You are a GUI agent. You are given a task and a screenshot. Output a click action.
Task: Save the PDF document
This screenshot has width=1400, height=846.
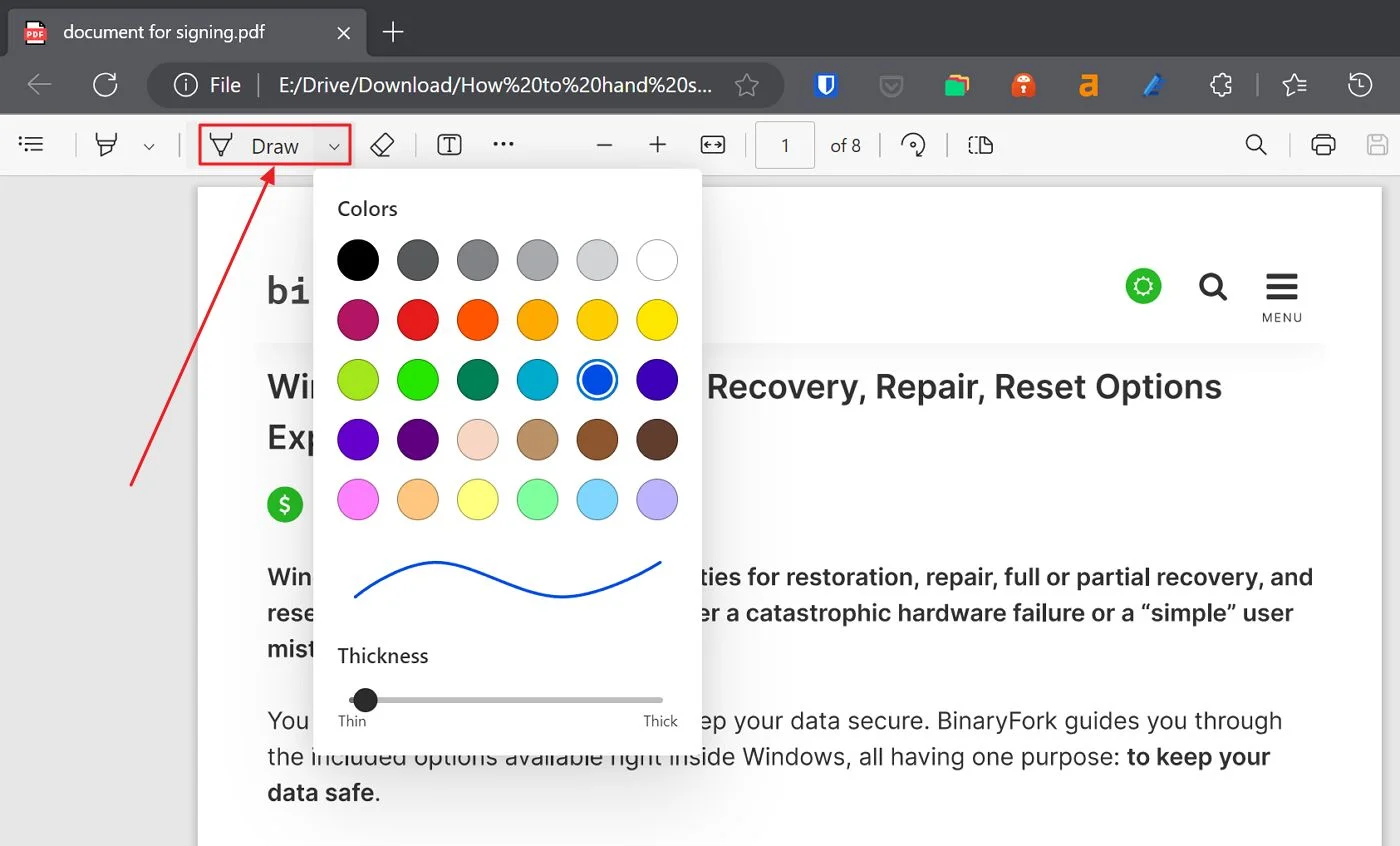[1377, 145]
